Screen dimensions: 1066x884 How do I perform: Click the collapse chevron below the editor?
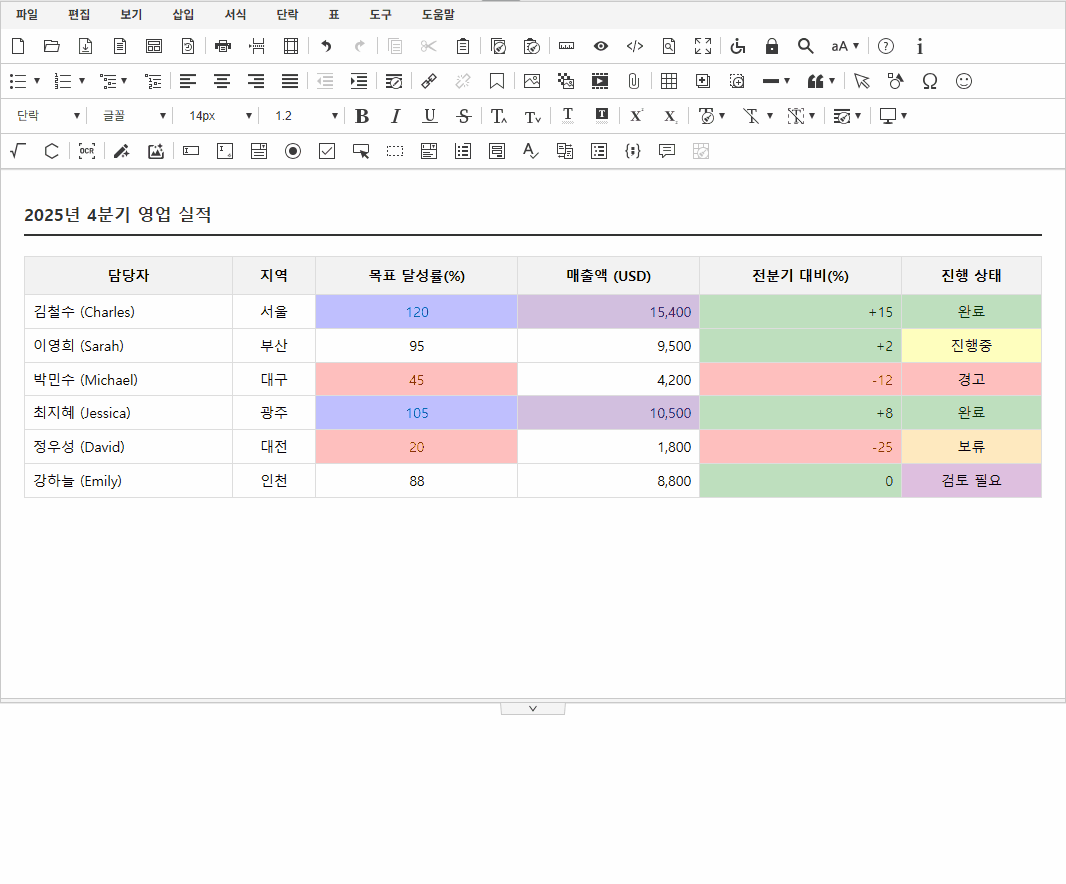click(533, 708)
